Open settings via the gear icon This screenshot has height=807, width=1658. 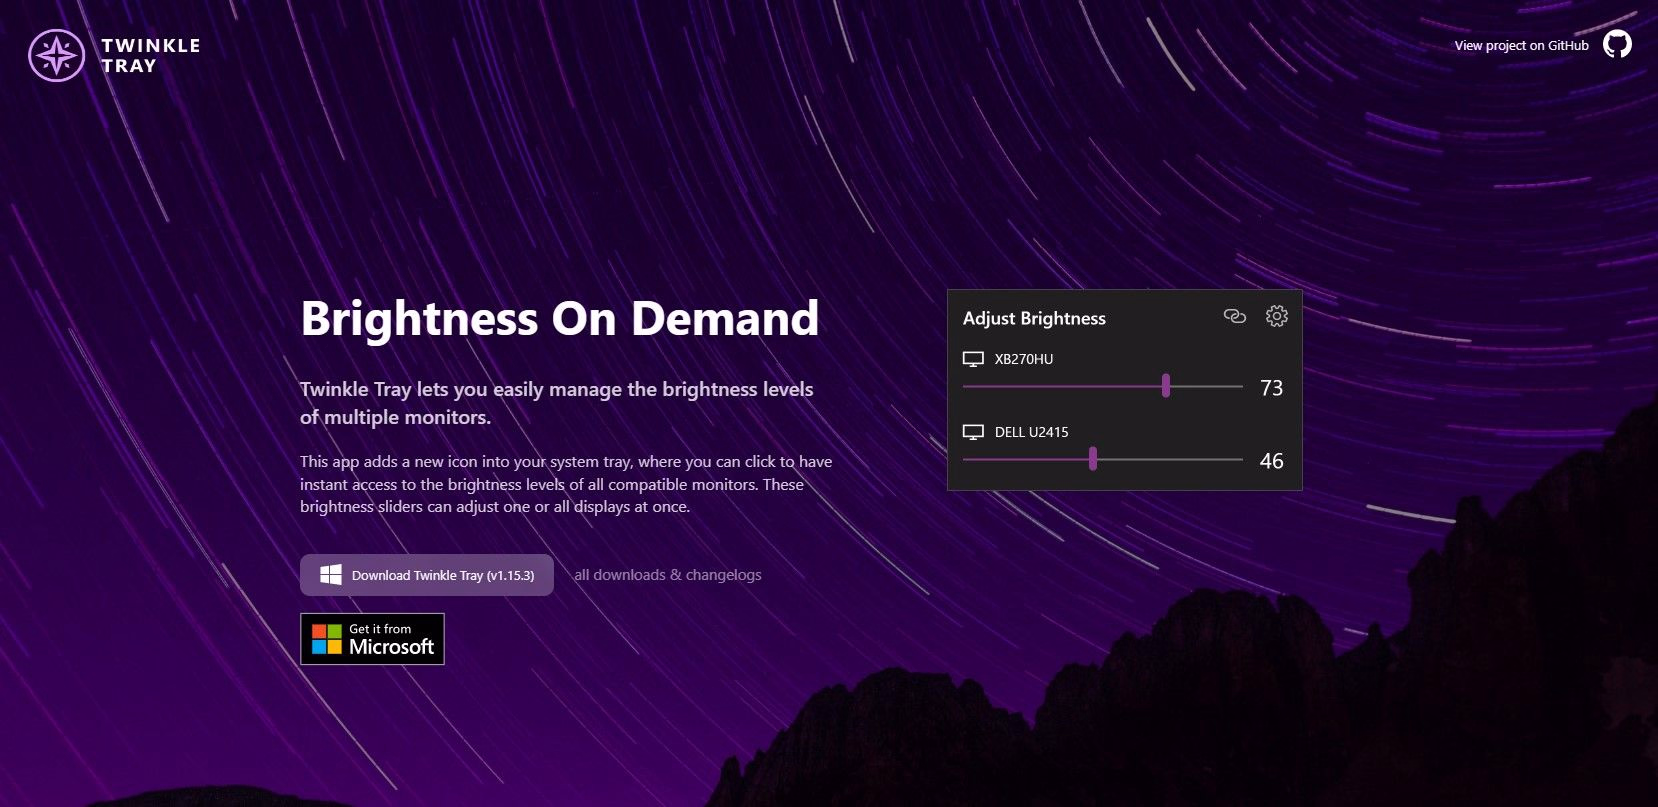pos(1276,317)
